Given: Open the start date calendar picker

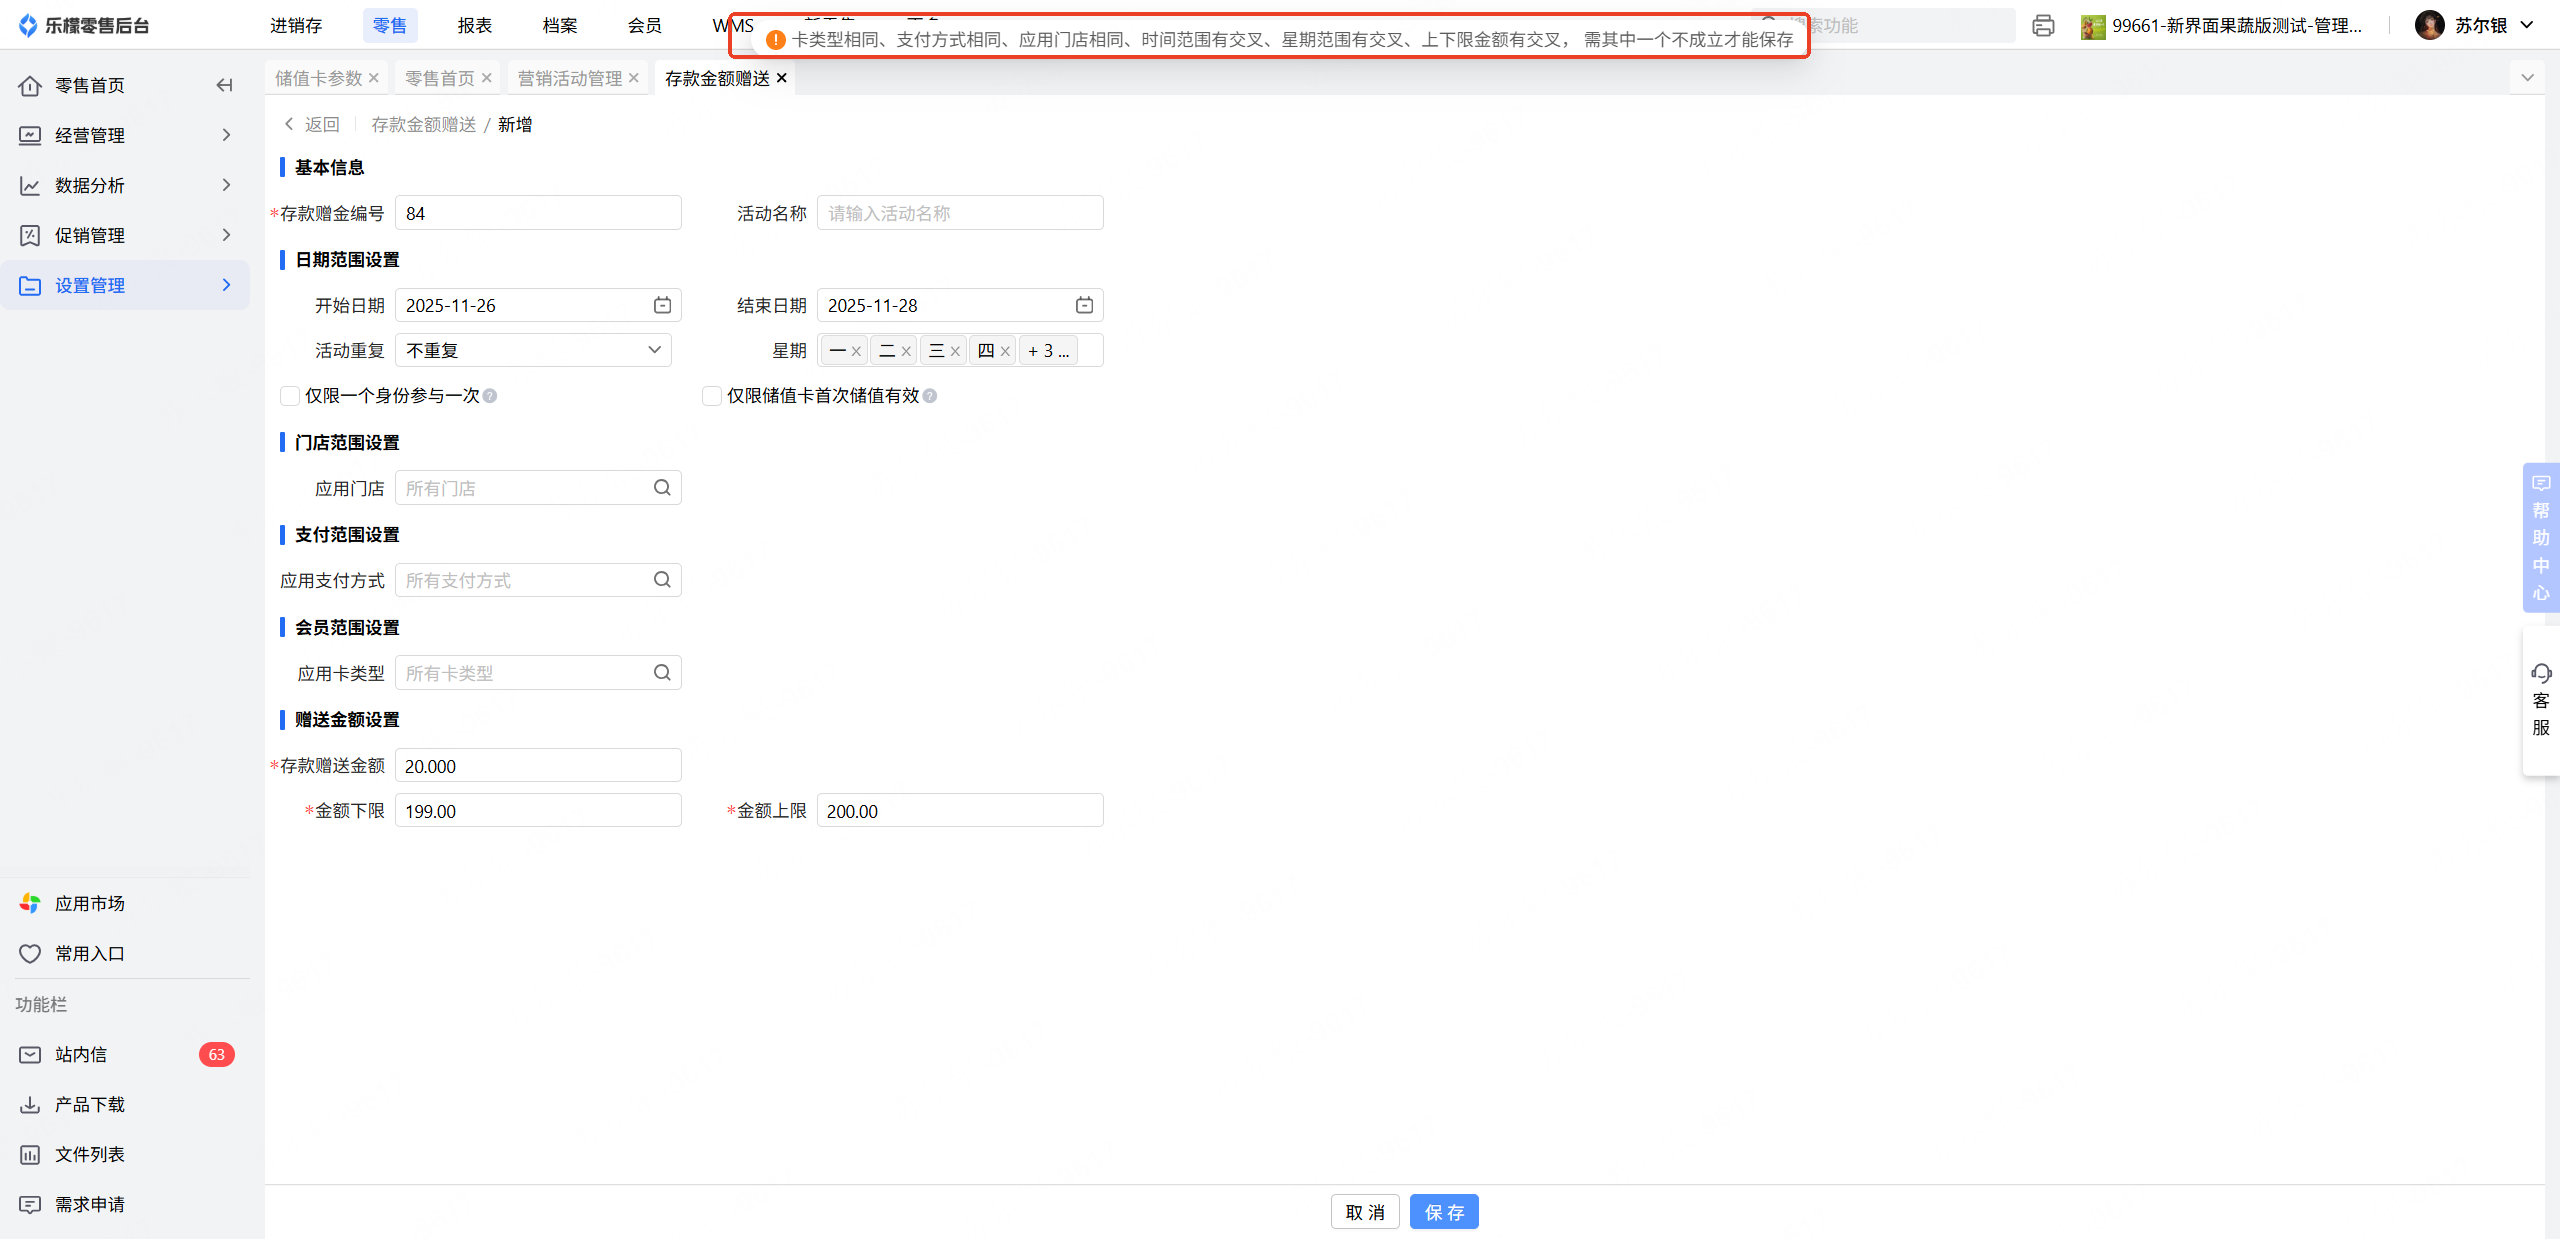Looking at the screenshot, I should click(662, 305).
